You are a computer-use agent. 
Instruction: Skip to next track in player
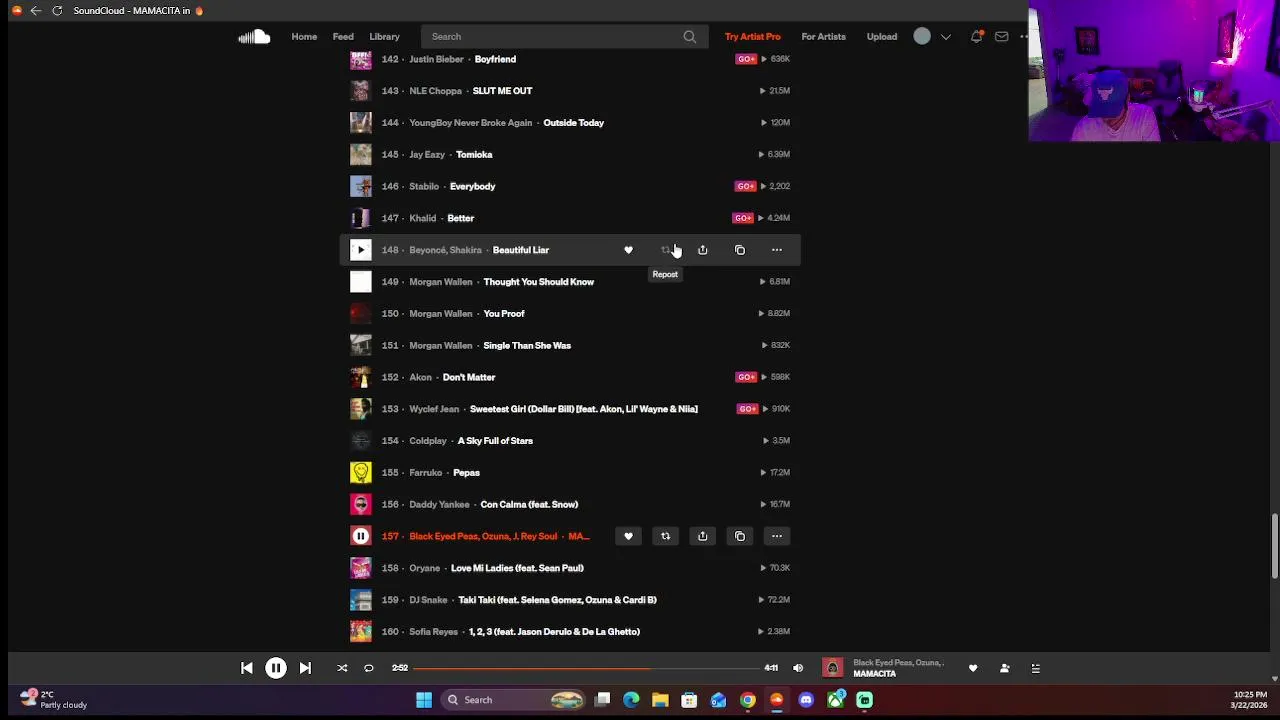point(305,668)
